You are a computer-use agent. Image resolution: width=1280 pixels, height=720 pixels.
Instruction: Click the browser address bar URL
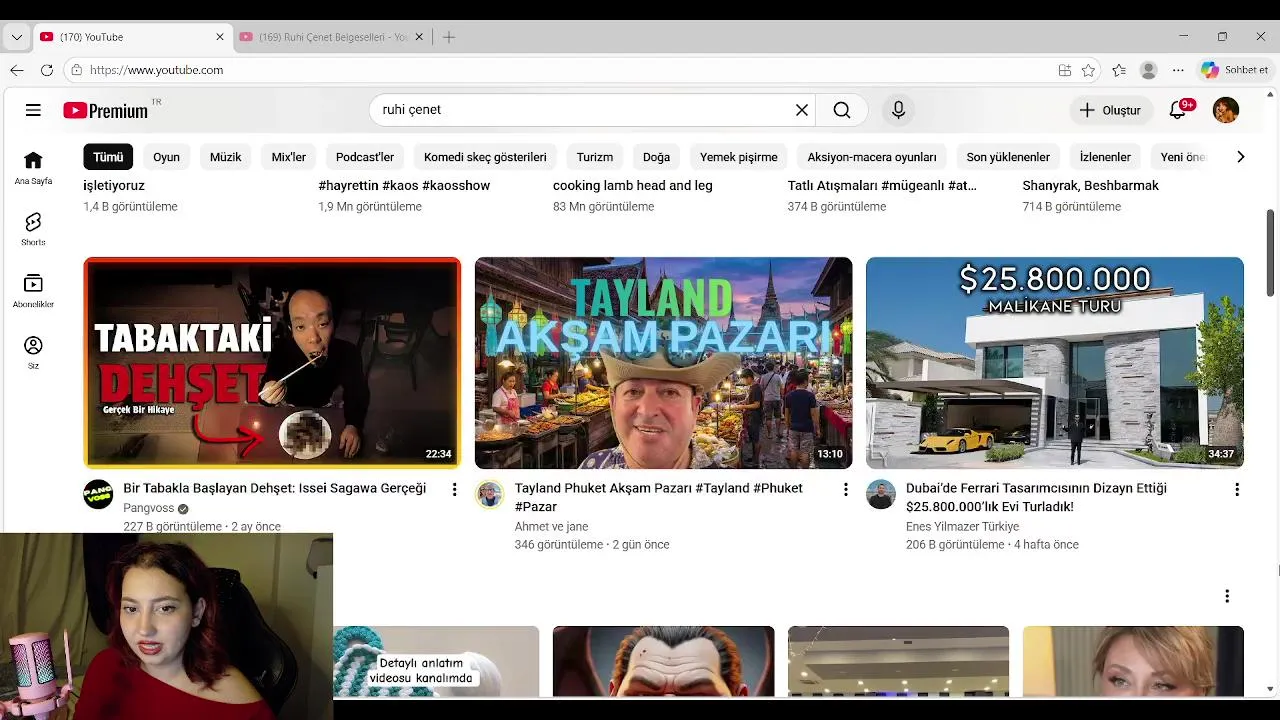pyautogui.click(x=156, y=70)
